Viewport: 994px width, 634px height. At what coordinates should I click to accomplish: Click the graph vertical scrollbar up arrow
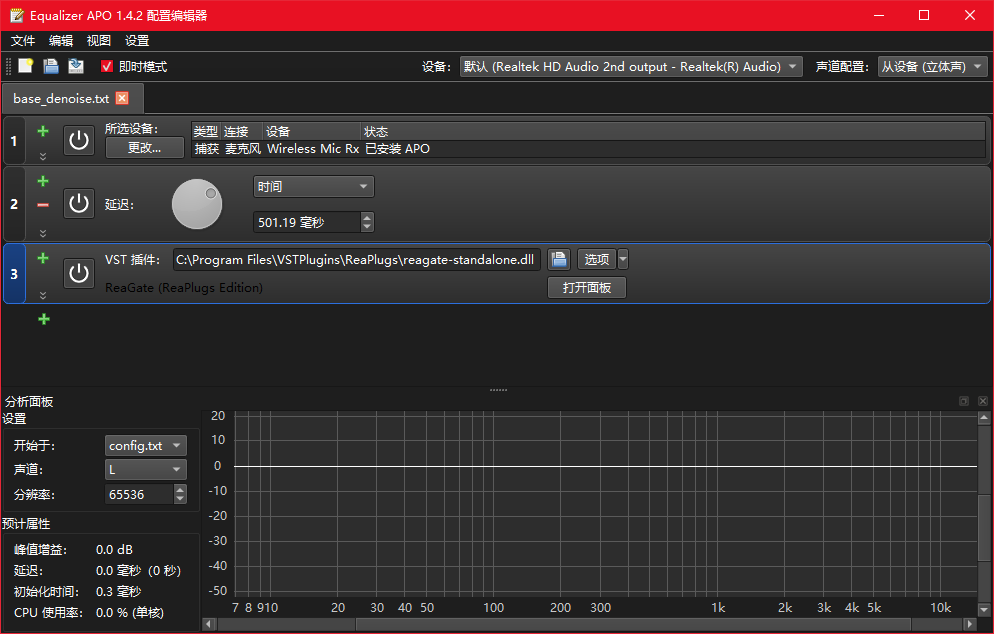click(984, 418)
